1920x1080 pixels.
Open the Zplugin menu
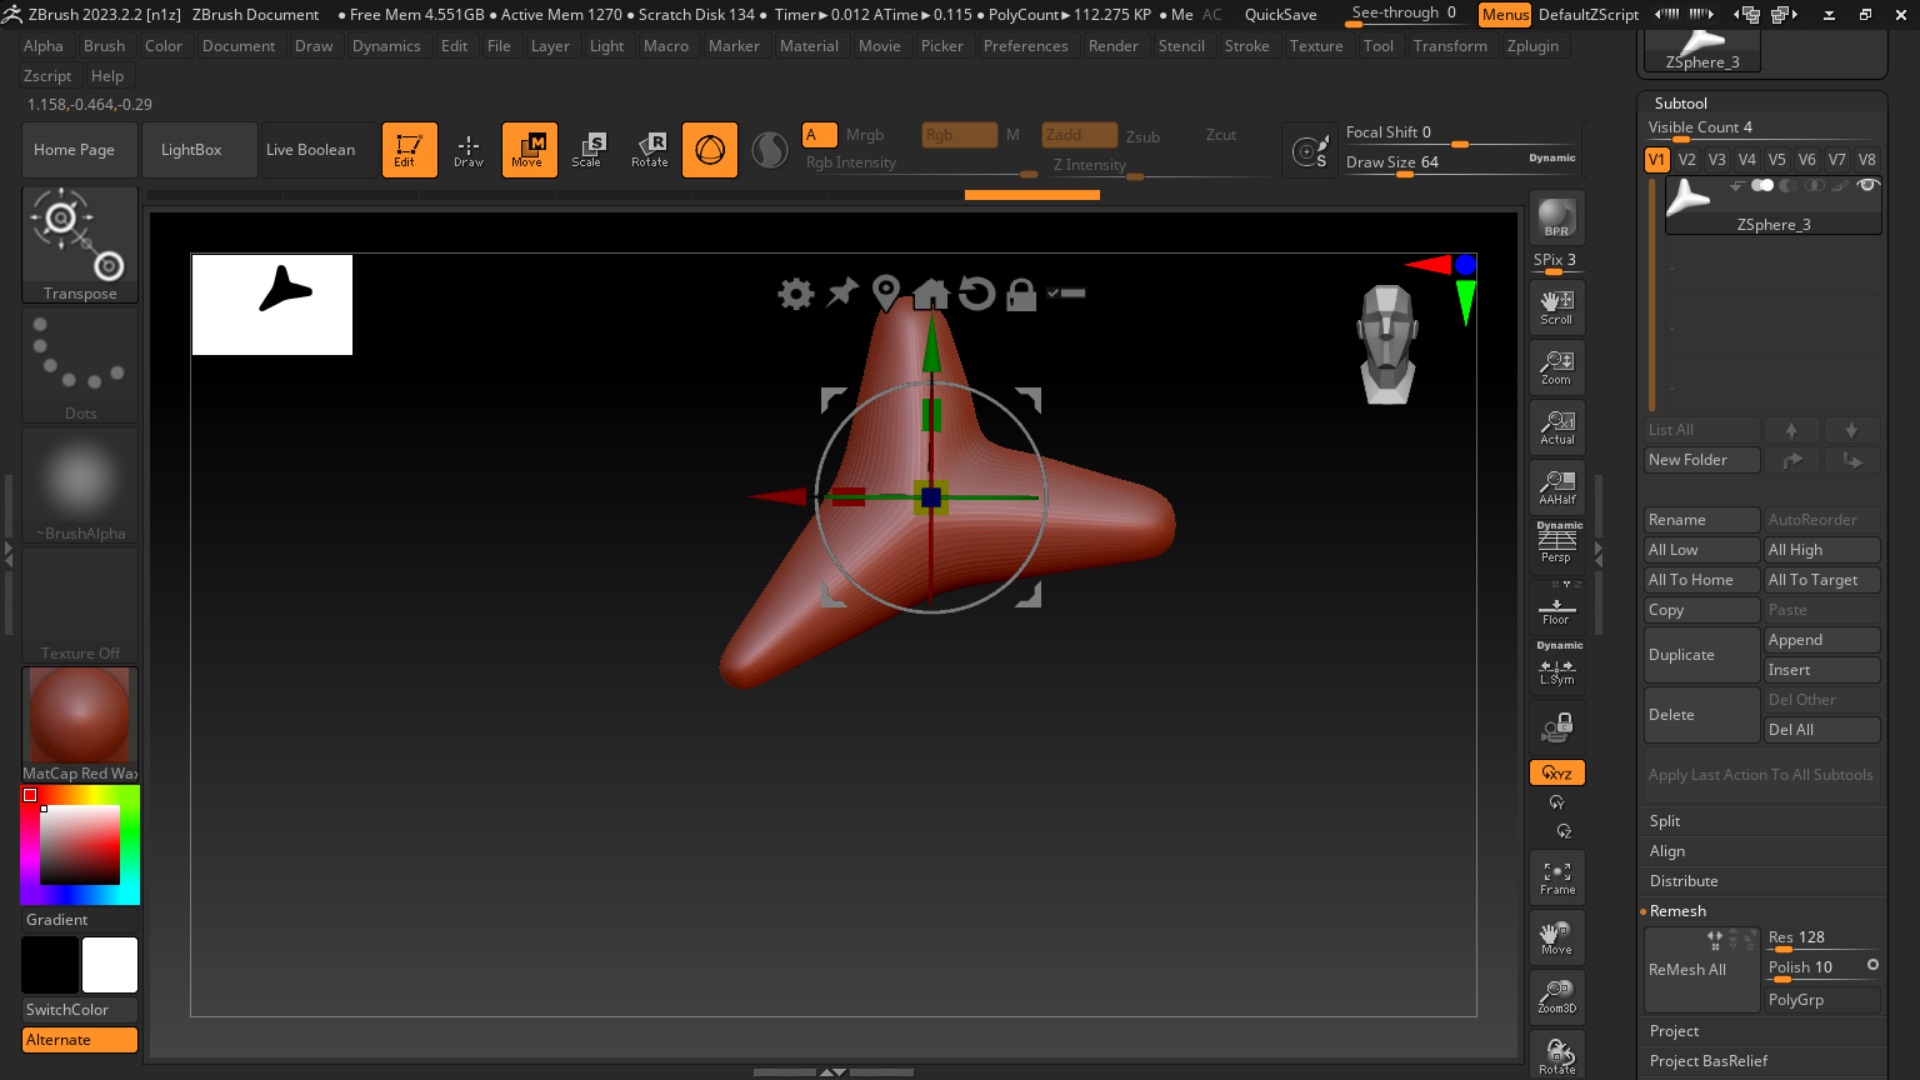(x=1532, y=46)
